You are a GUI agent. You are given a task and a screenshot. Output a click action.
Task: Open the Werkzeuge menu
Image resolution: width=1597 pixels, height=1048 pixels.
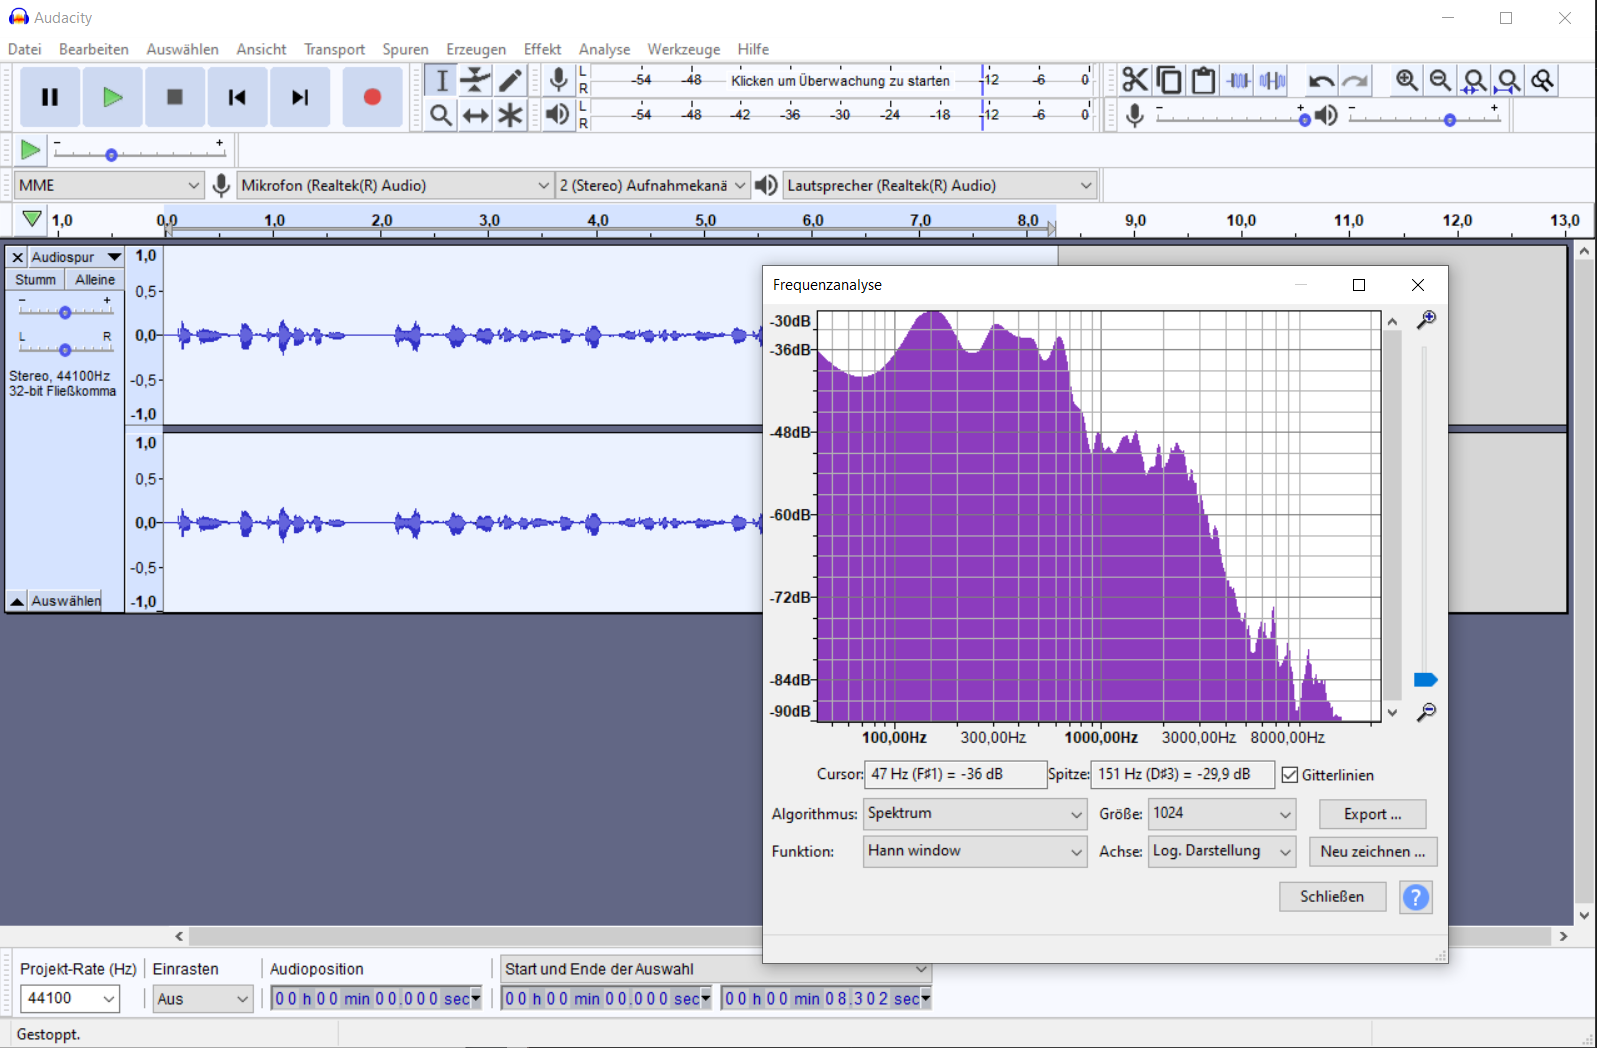click(x=683, y=49)
